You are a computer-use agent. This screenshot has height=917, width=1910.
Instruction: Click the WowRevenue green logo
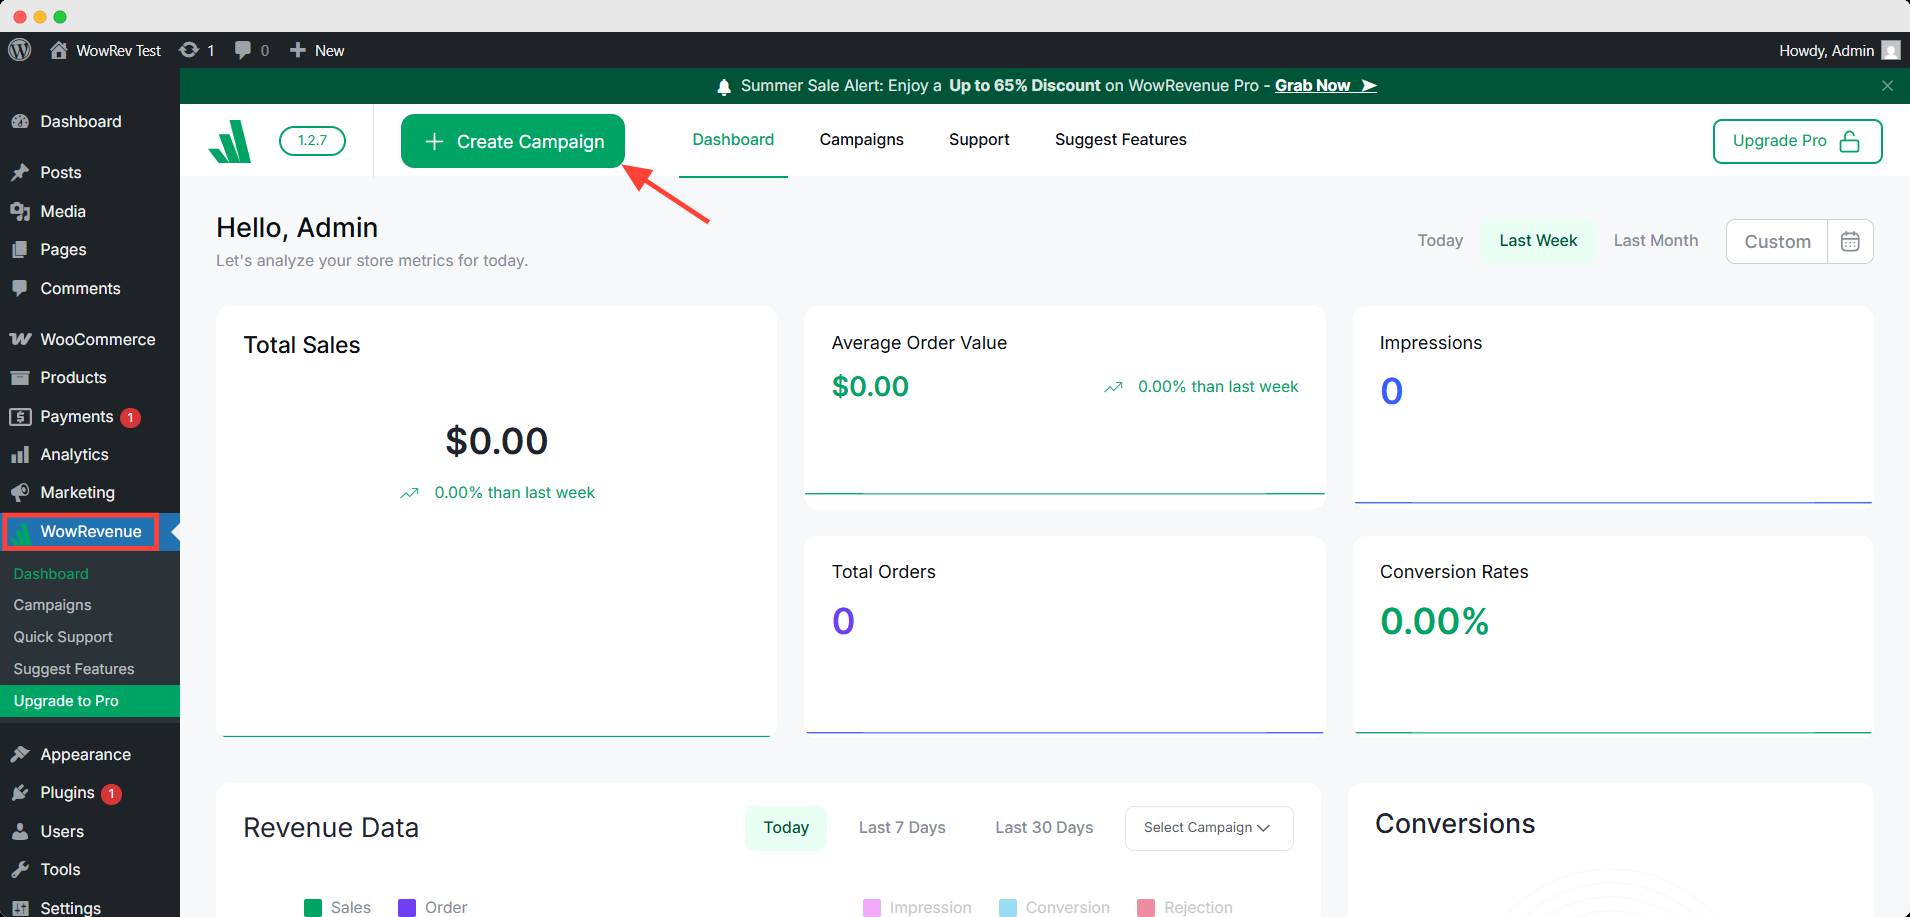(230, 141)
